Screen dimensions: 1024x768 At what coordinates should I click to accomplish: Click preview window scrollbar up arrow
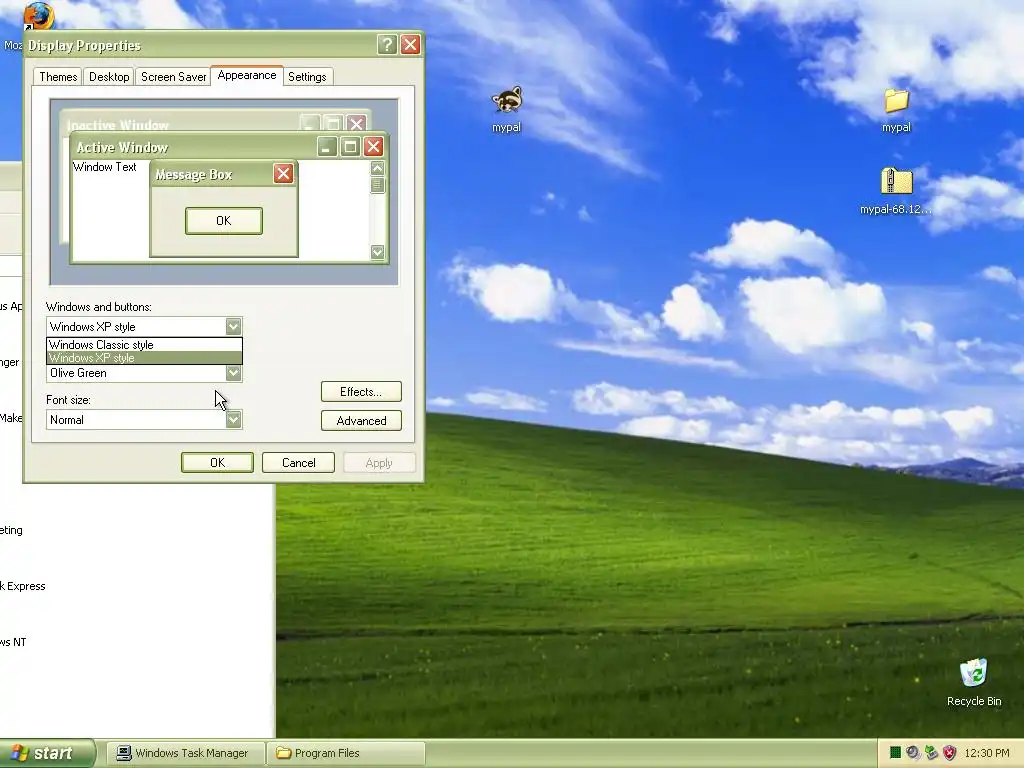click(377, 168)
